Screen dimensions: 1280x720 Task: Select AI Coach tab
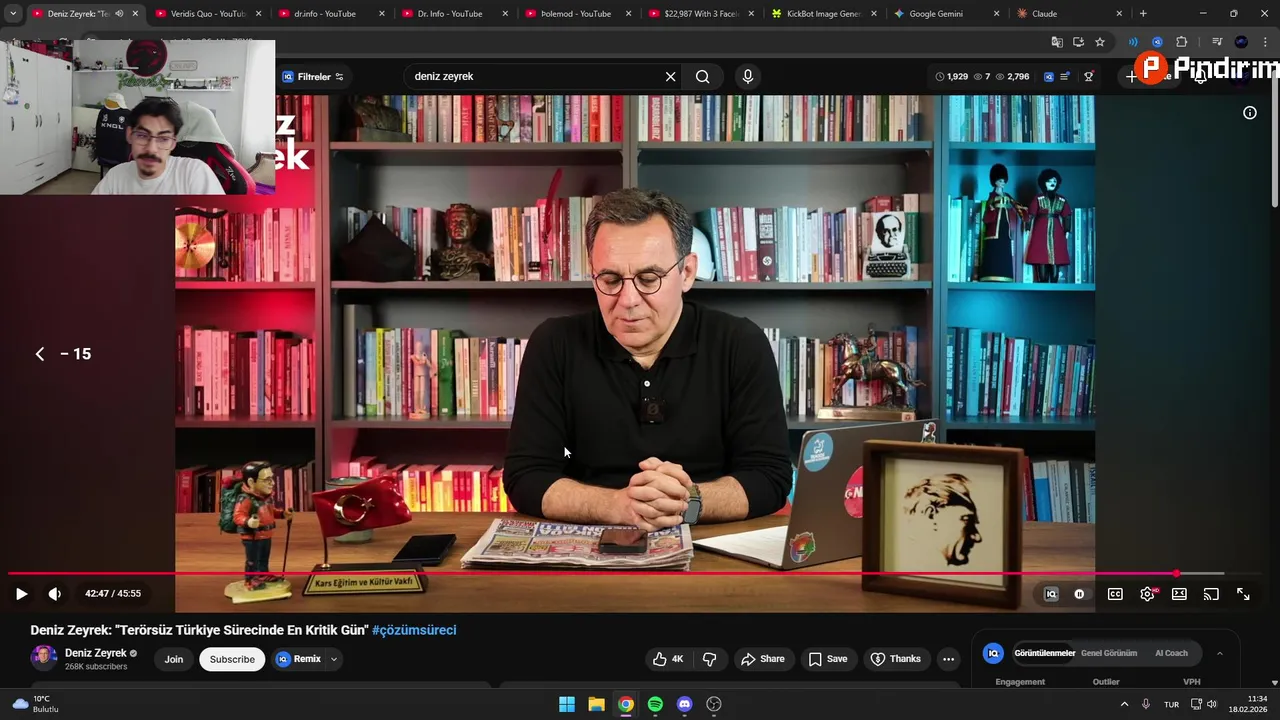(1171, 653)
